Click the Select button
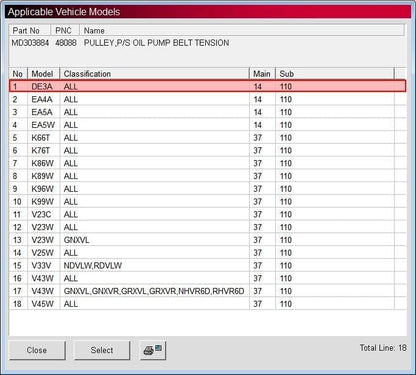Image resolution: width=416 pixels, height=375 pixels. pos(102,350)
